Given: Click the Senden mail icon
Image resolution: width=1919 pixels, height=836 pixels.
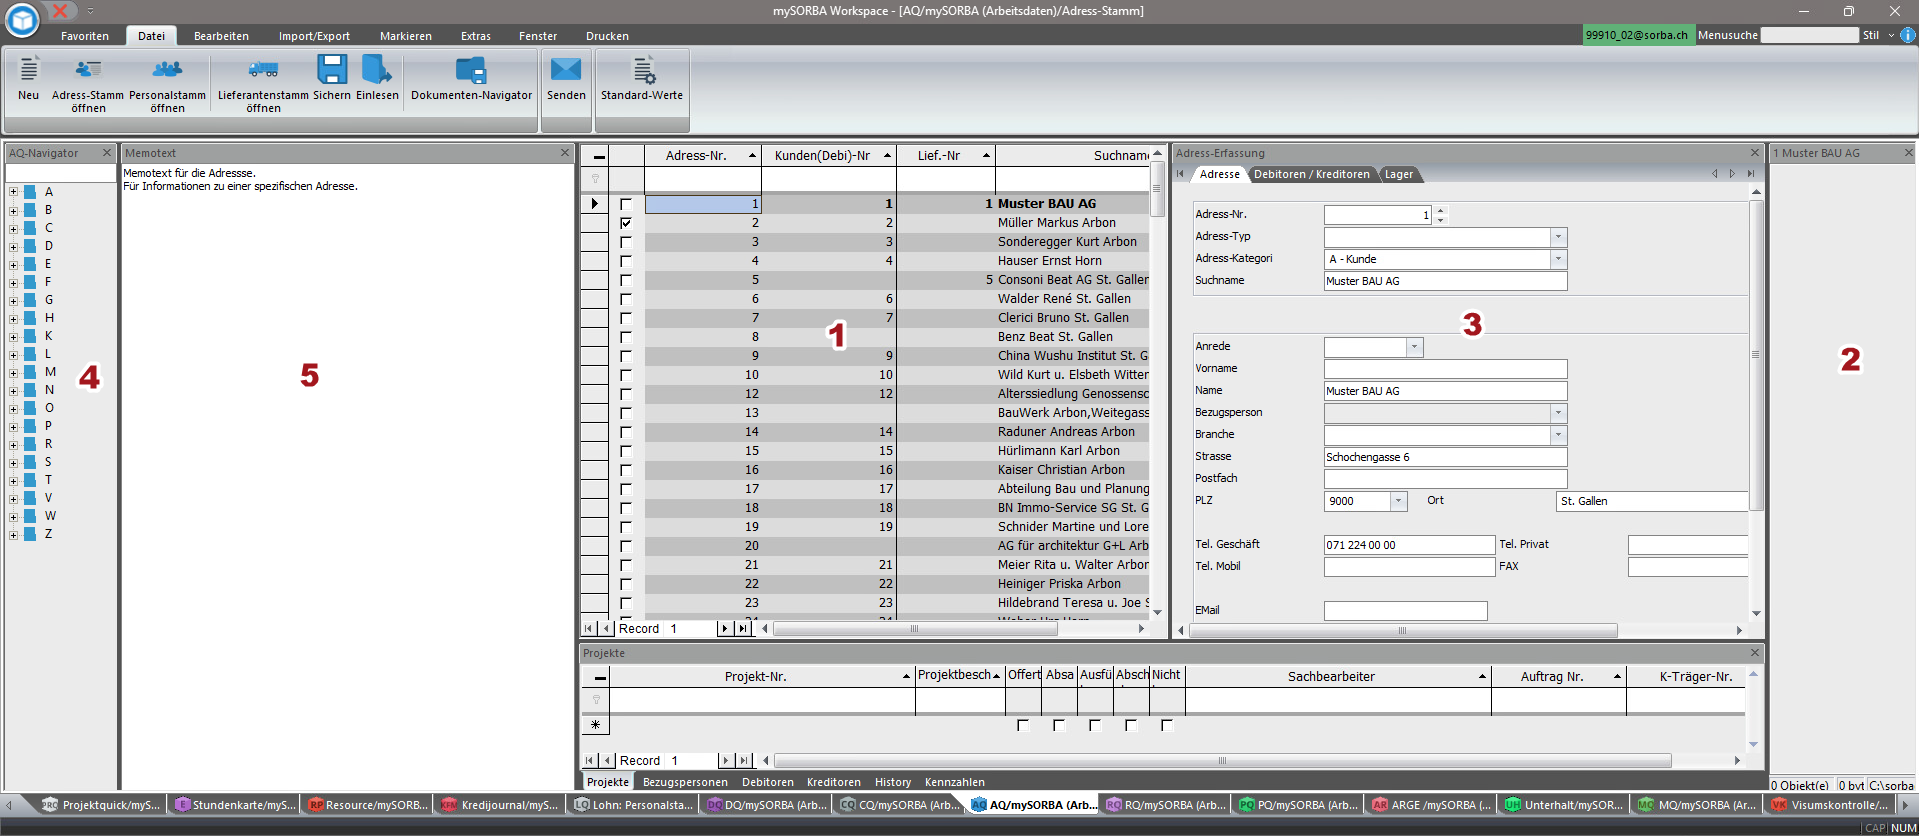Looking at the screenshot, I should point(566,69).
